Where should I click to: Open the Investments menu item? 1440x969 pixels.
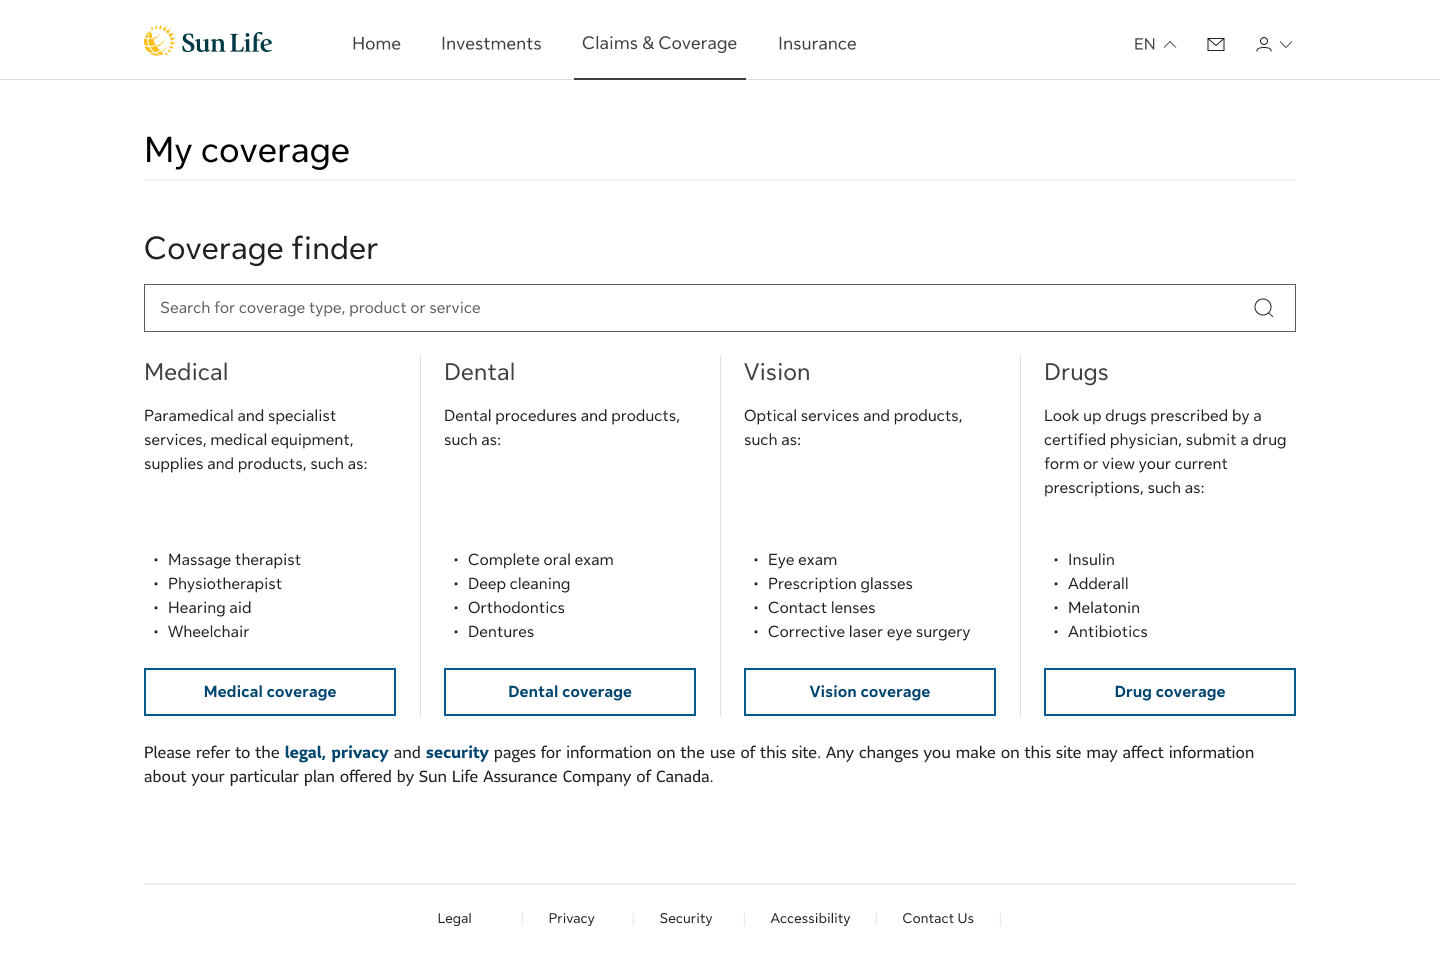[x=491, y=44]
